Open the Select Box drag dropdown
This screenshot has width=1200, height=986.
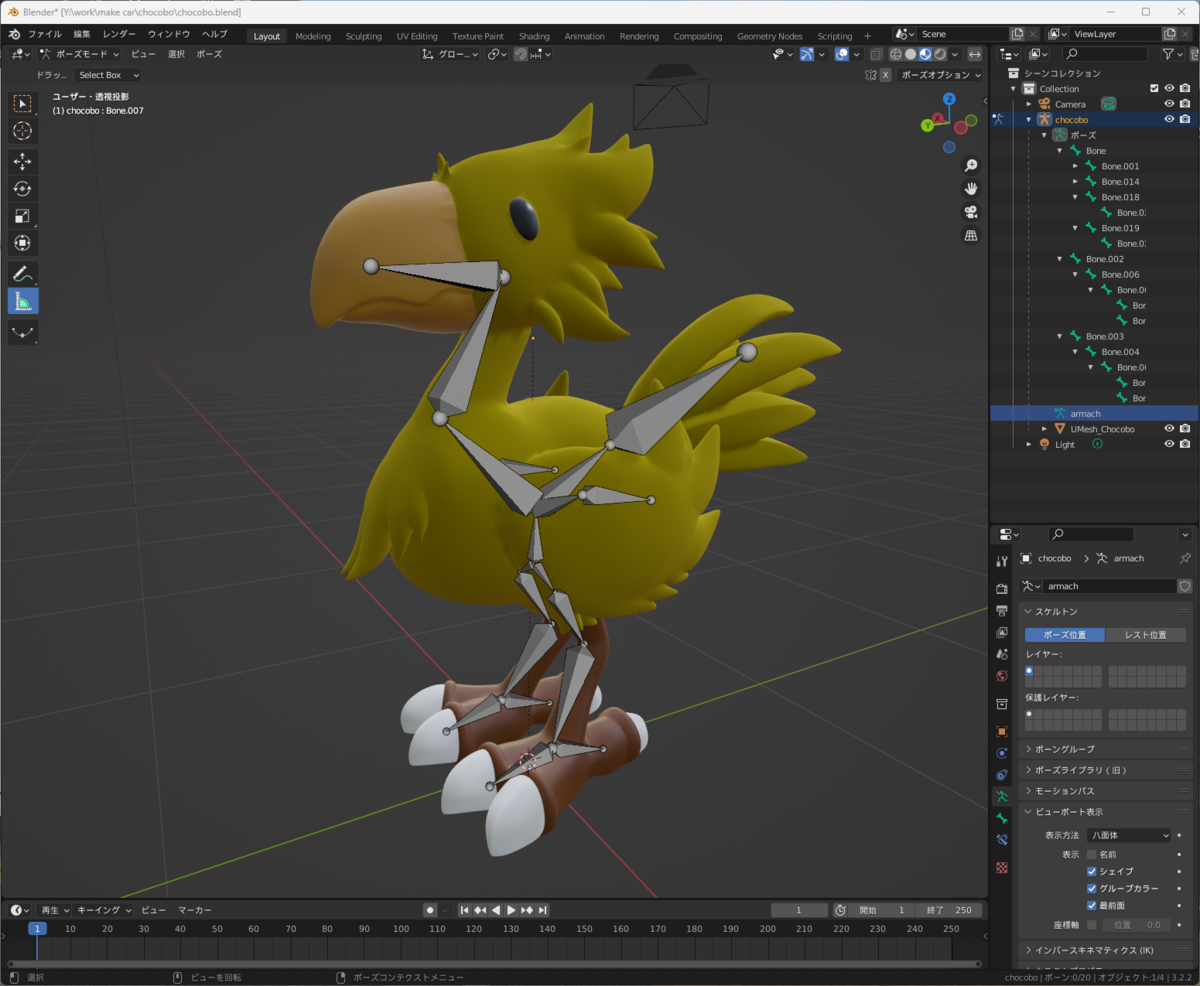pyautogui.click(x=107, y=75)
